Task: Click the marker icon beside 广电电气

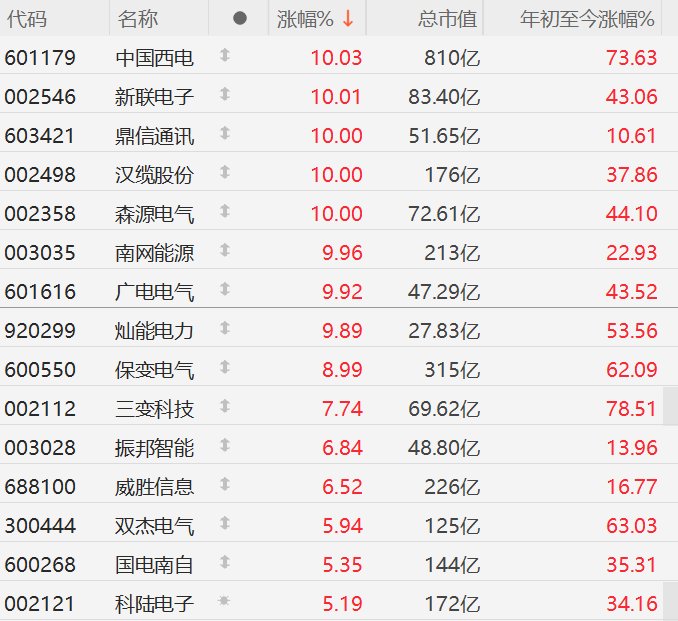Action: click(224, 289)
